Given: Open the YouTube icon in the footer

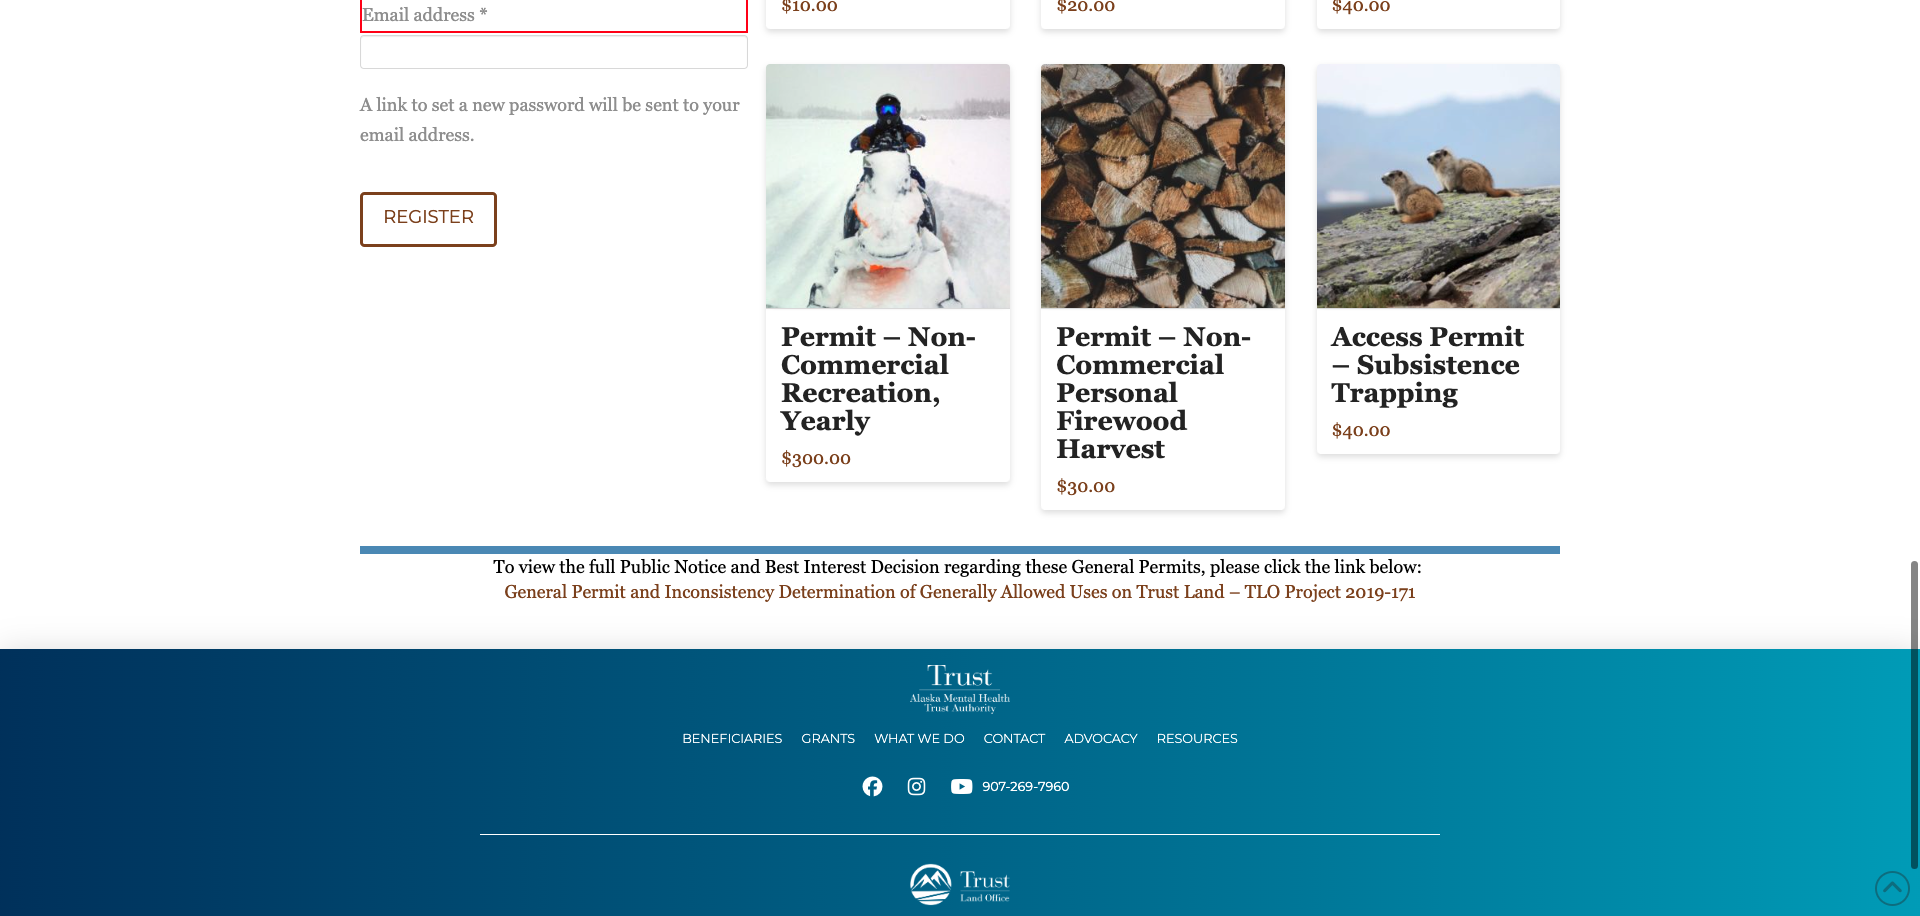Looking at the screenshot, I should pyautogui.click(x=961, y=786).
